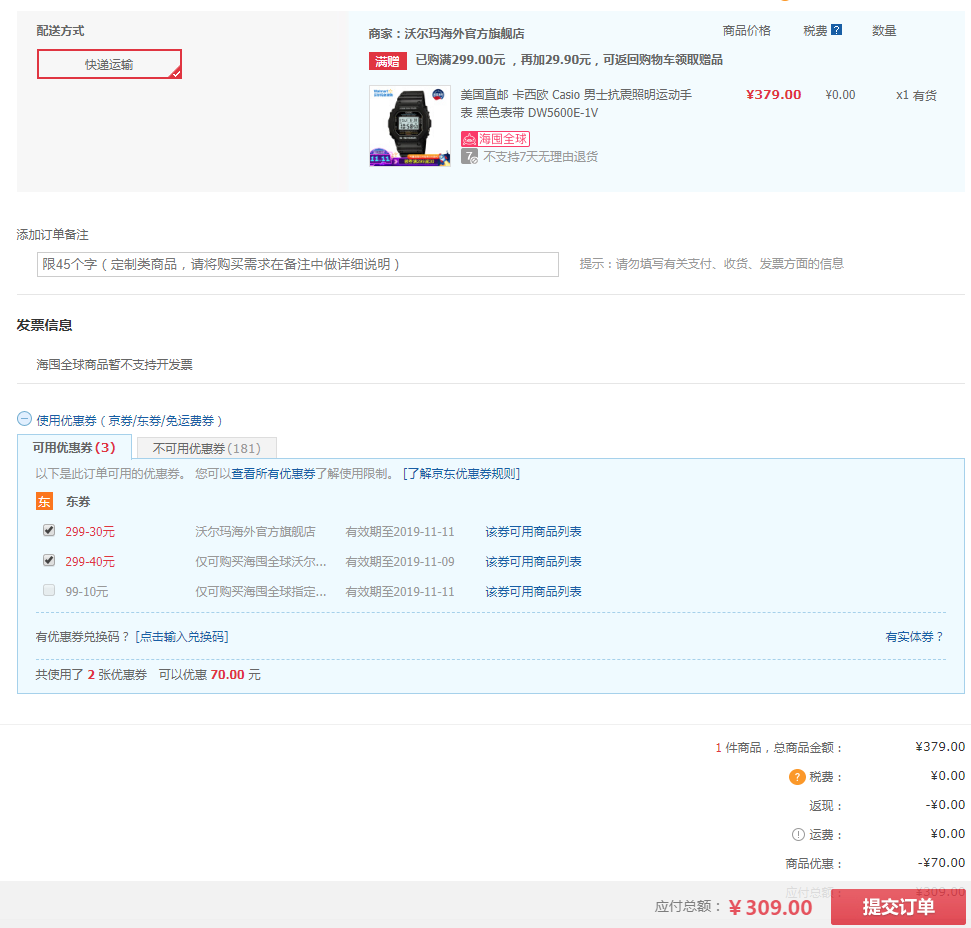This screenshot has width=971, height=928.
Task: Click the ¥309.00 total payable amount
Action: point(770,908)
